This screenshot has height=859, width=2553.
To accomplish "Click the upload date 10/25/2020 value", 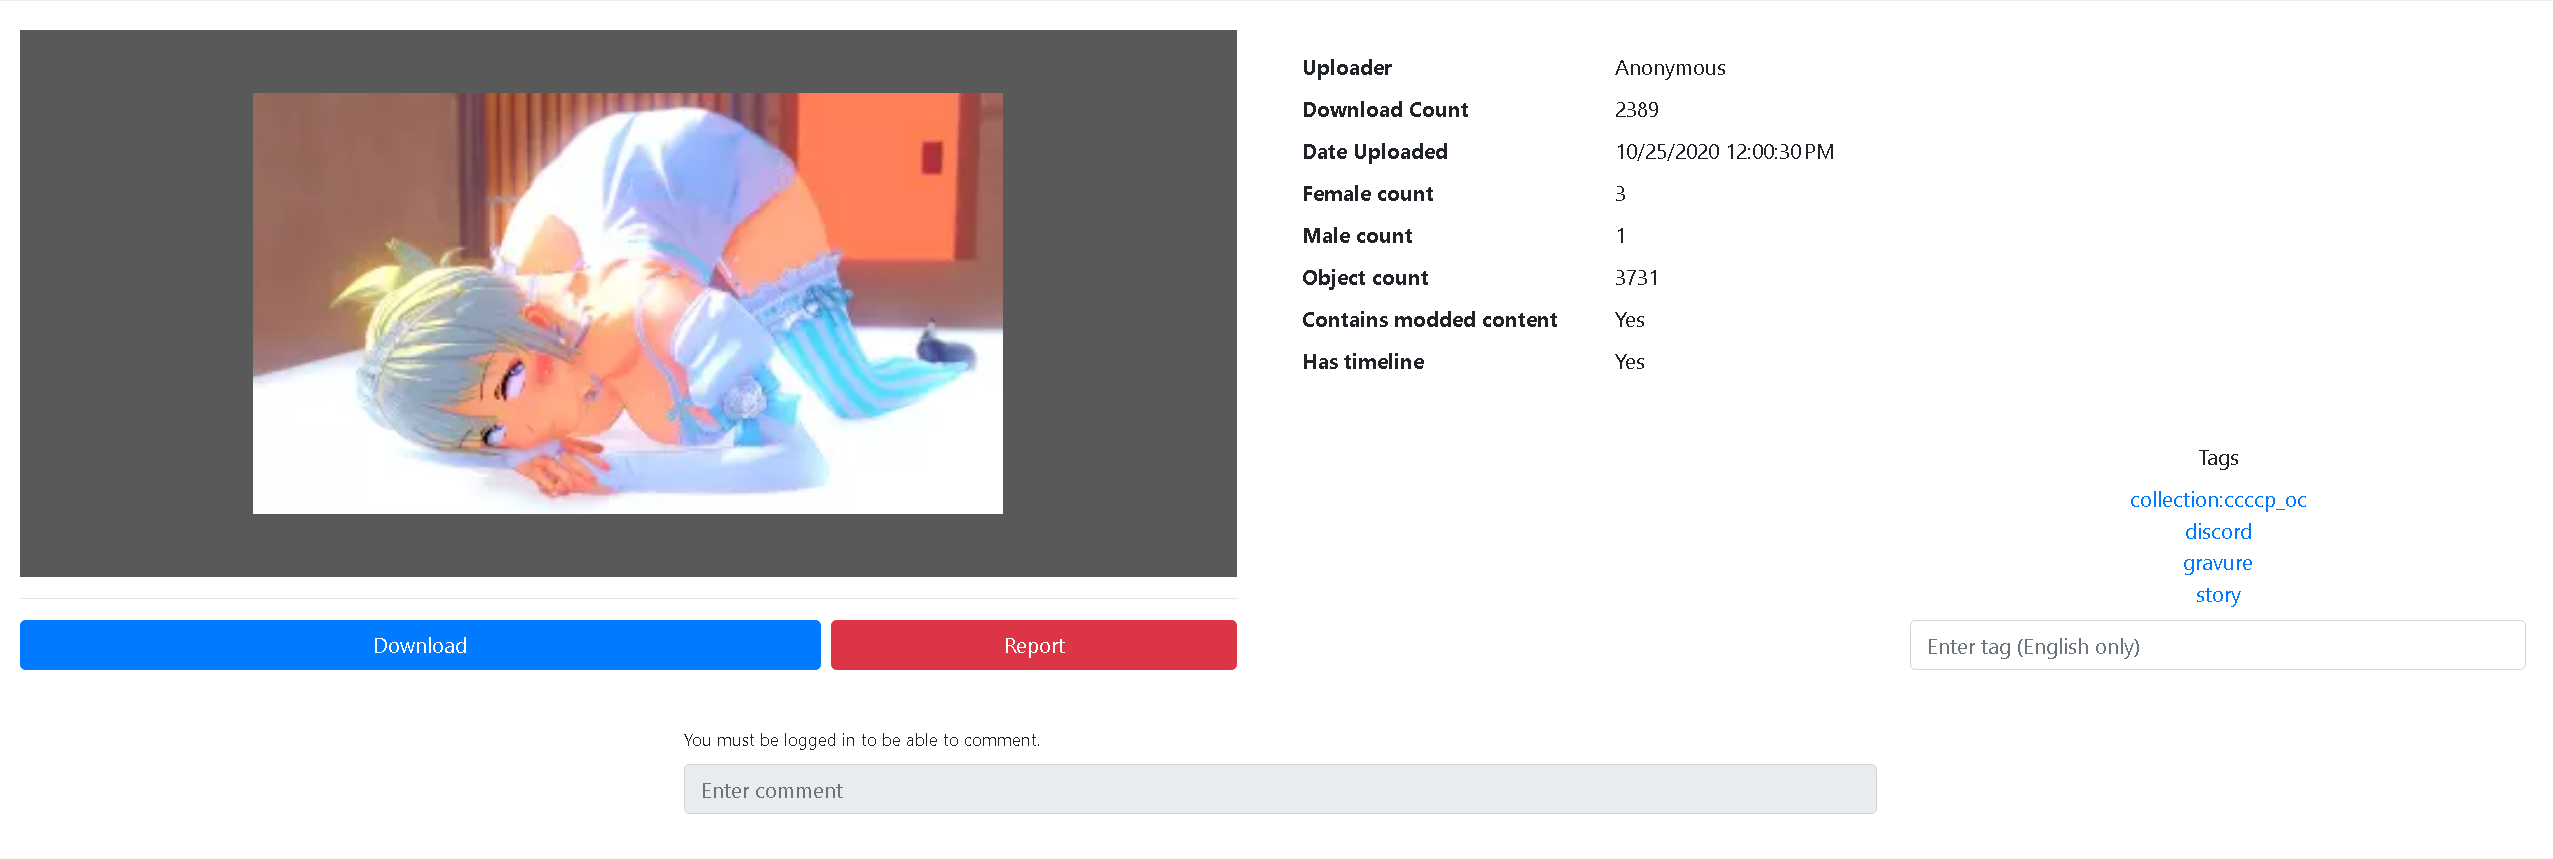I will (1723, 152).
